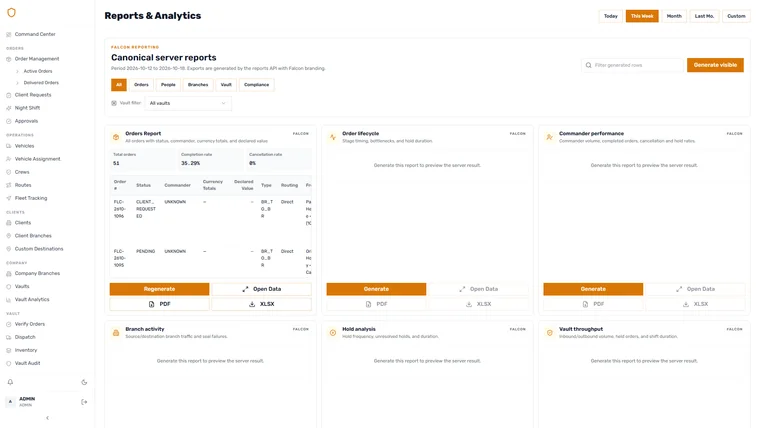The height and width of the screenshot is (428, 760).
Task: Regenerate the Orders Report
Action: pyautogui.click(x=159, y=289)
